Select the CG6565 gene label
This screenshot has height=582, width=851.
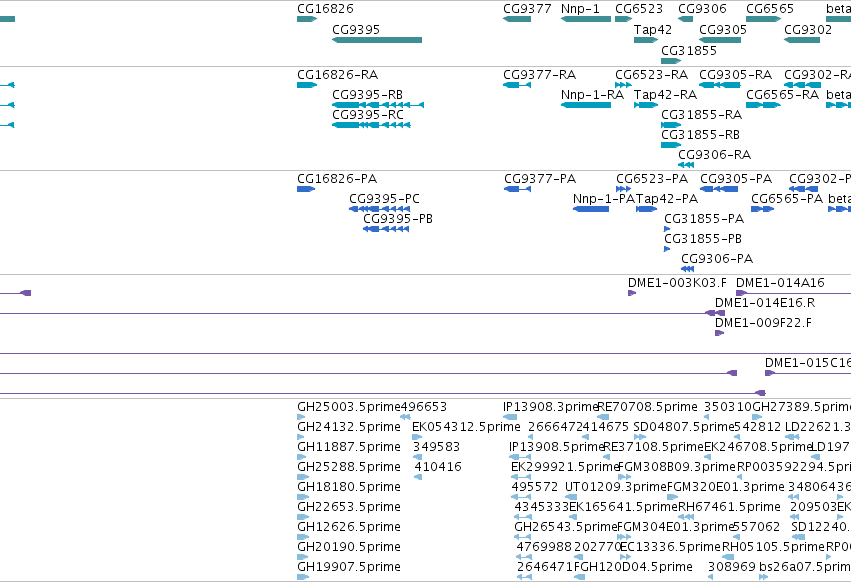tap(770, 9)
